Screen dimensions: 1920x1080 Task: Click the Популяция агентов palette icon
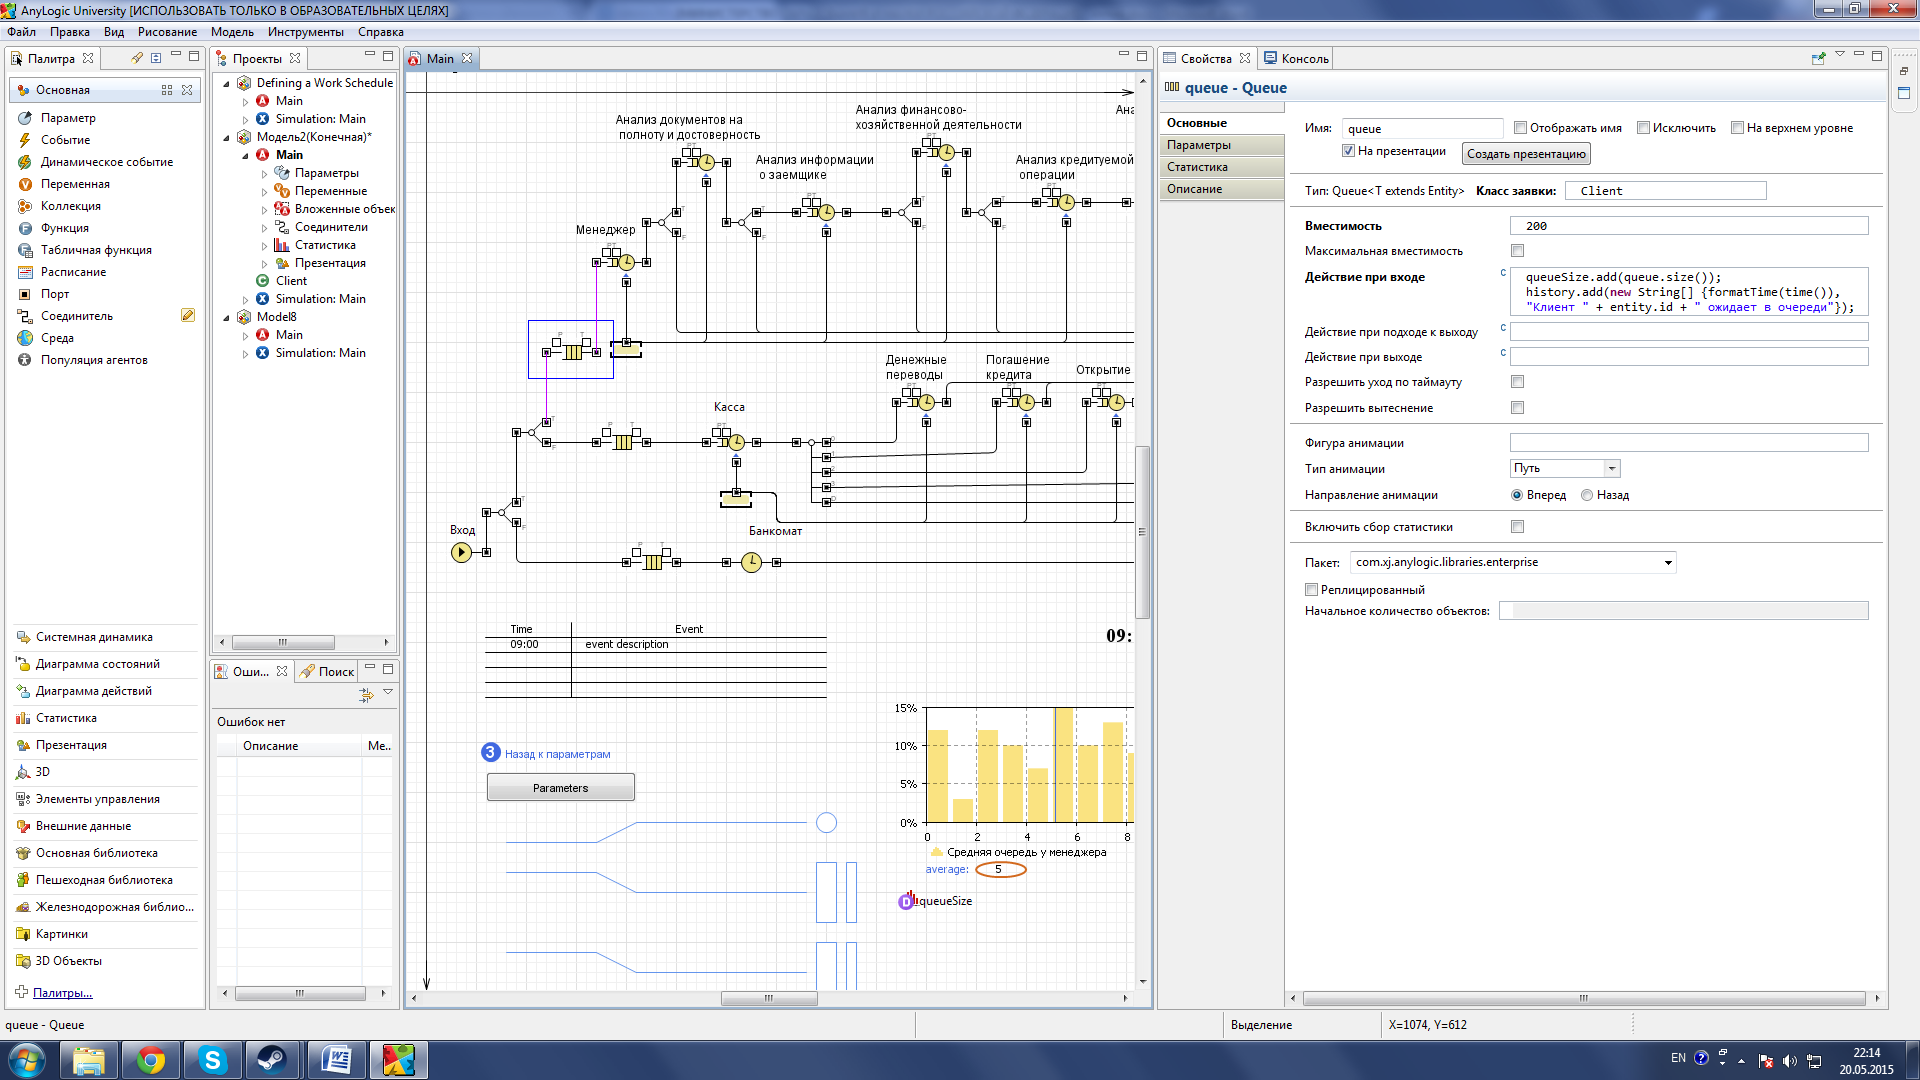pyautogui.click(x=25, y=360)
